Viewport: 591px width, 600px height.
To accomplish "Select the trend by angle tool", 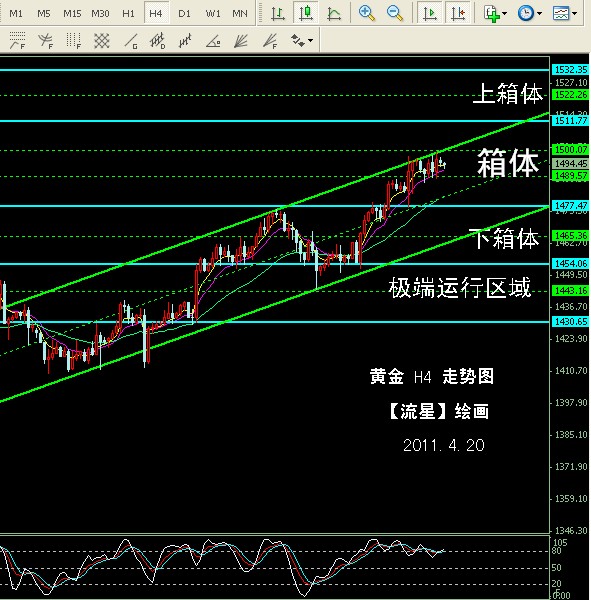I will (213, 41).
